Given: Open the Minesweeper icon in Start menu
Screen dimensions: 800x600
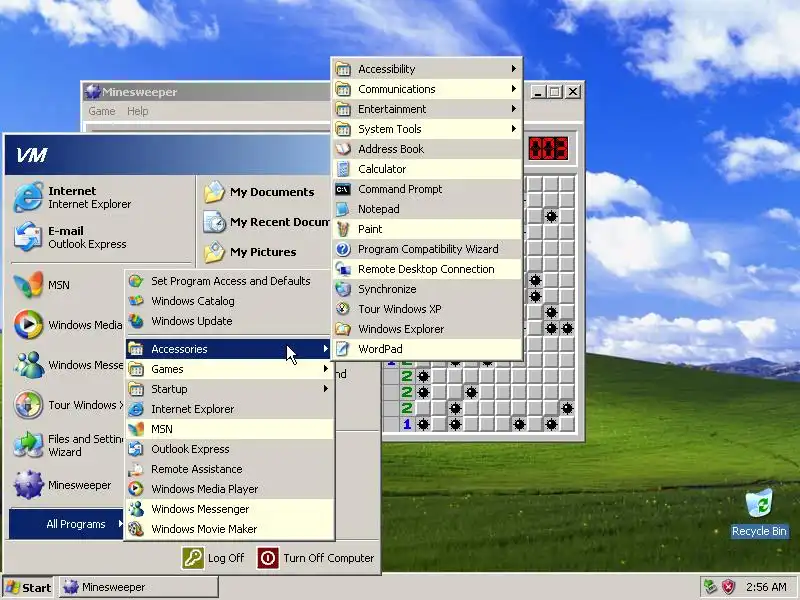Looking at the screenshot, I should pyautogui.click(x=28, y=485).
